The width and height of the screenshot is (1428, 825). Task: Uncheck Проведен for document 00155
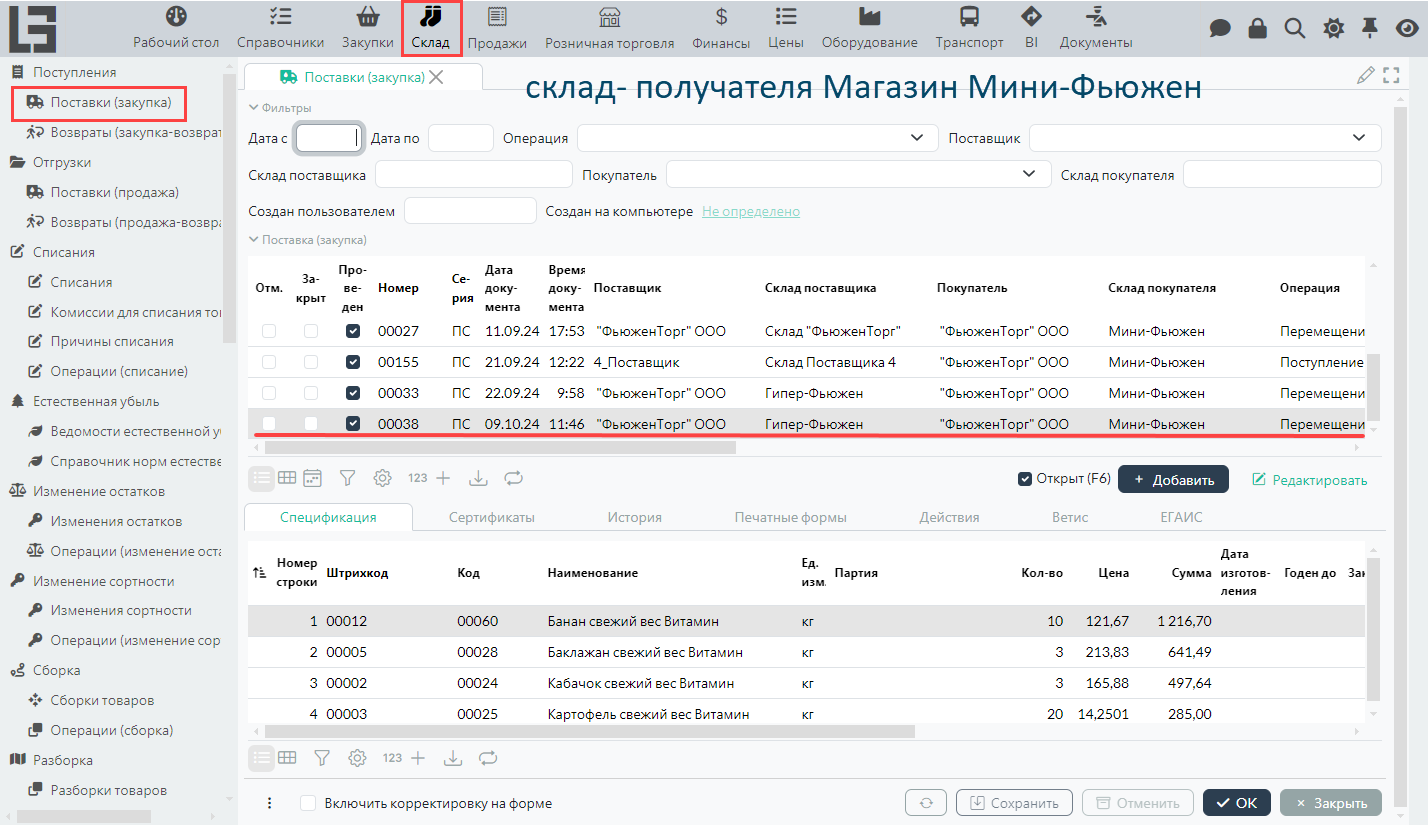353,362
